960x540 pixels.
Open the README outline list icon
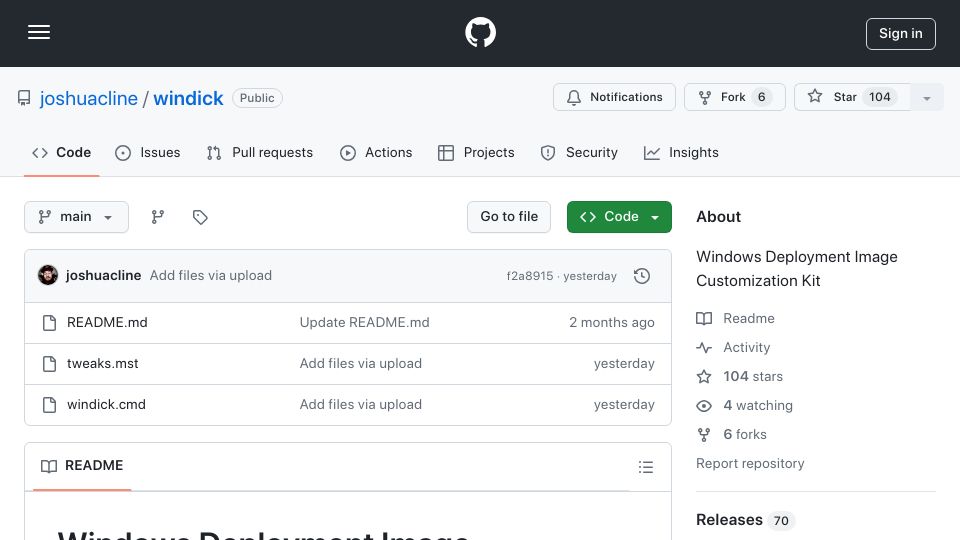pyautogui.click(x=645, y=467)
